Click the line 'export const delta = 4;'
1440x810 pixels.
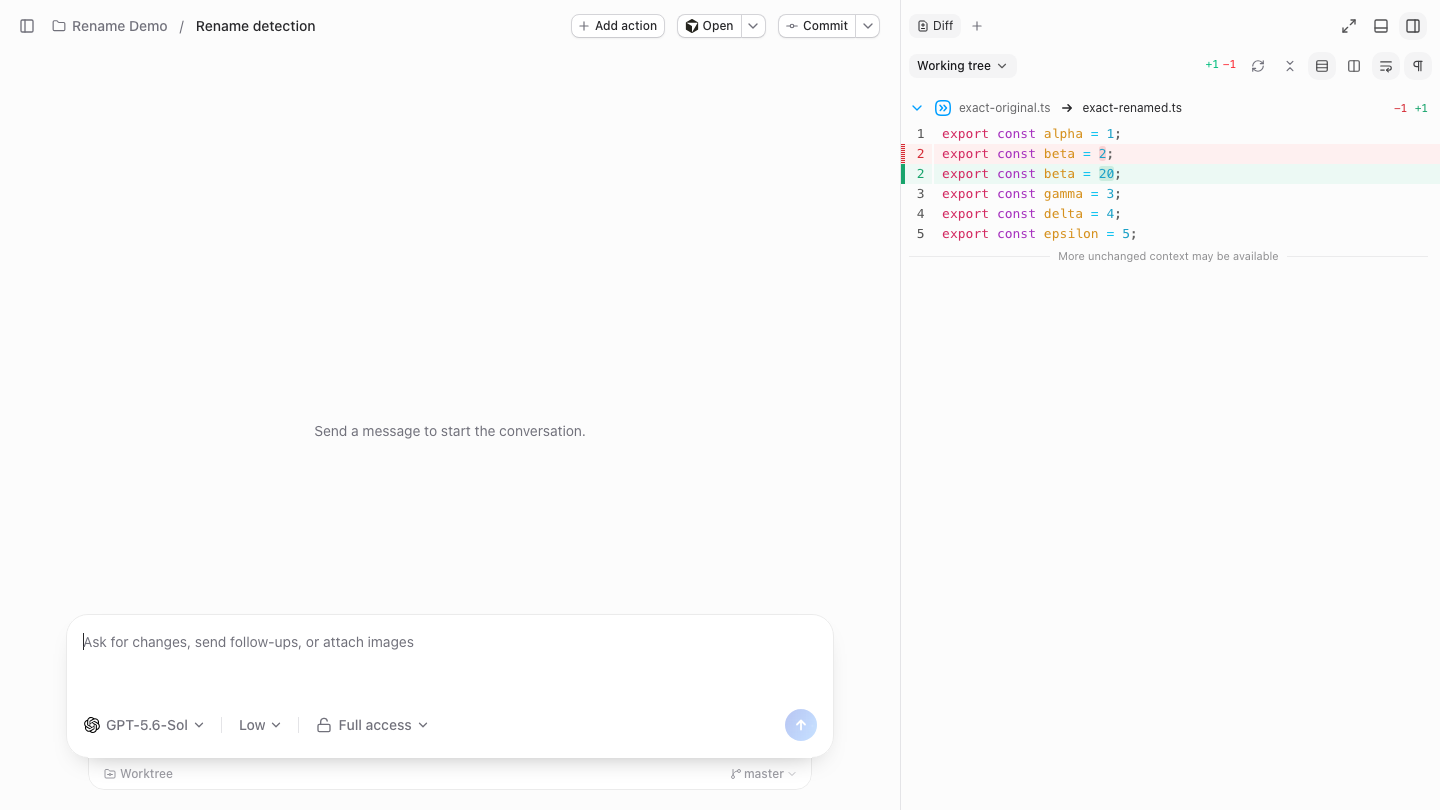coord(1170,214)
